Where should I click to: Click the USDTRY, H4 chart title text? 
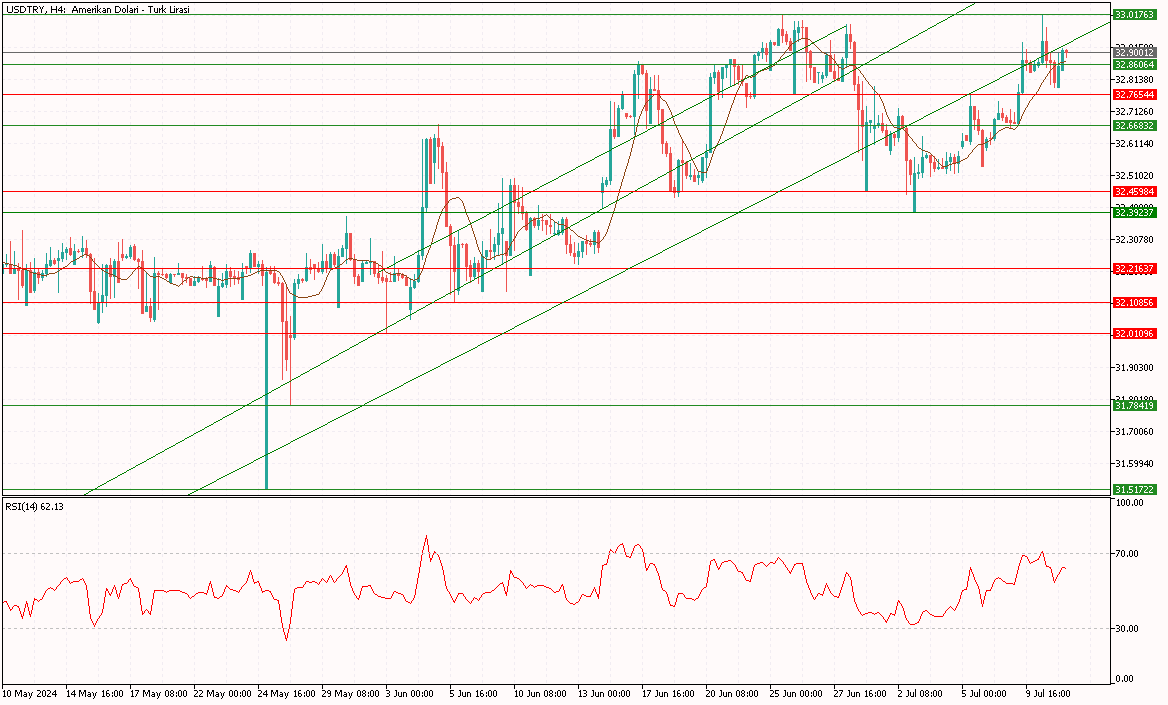98,10
